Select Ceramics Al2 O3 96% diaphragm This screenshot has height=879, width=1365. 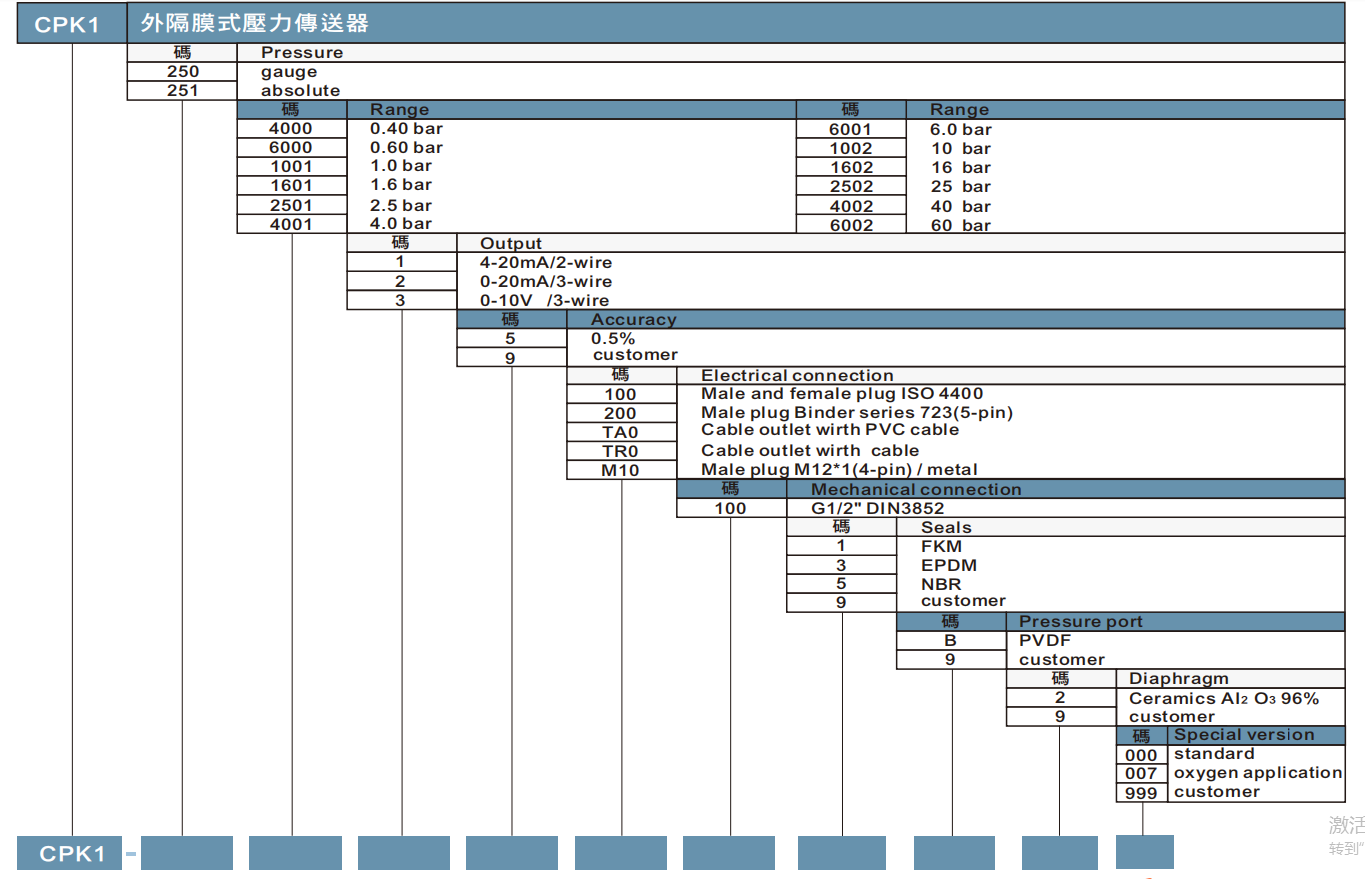pyautogui.click(x=1224, y=698)
